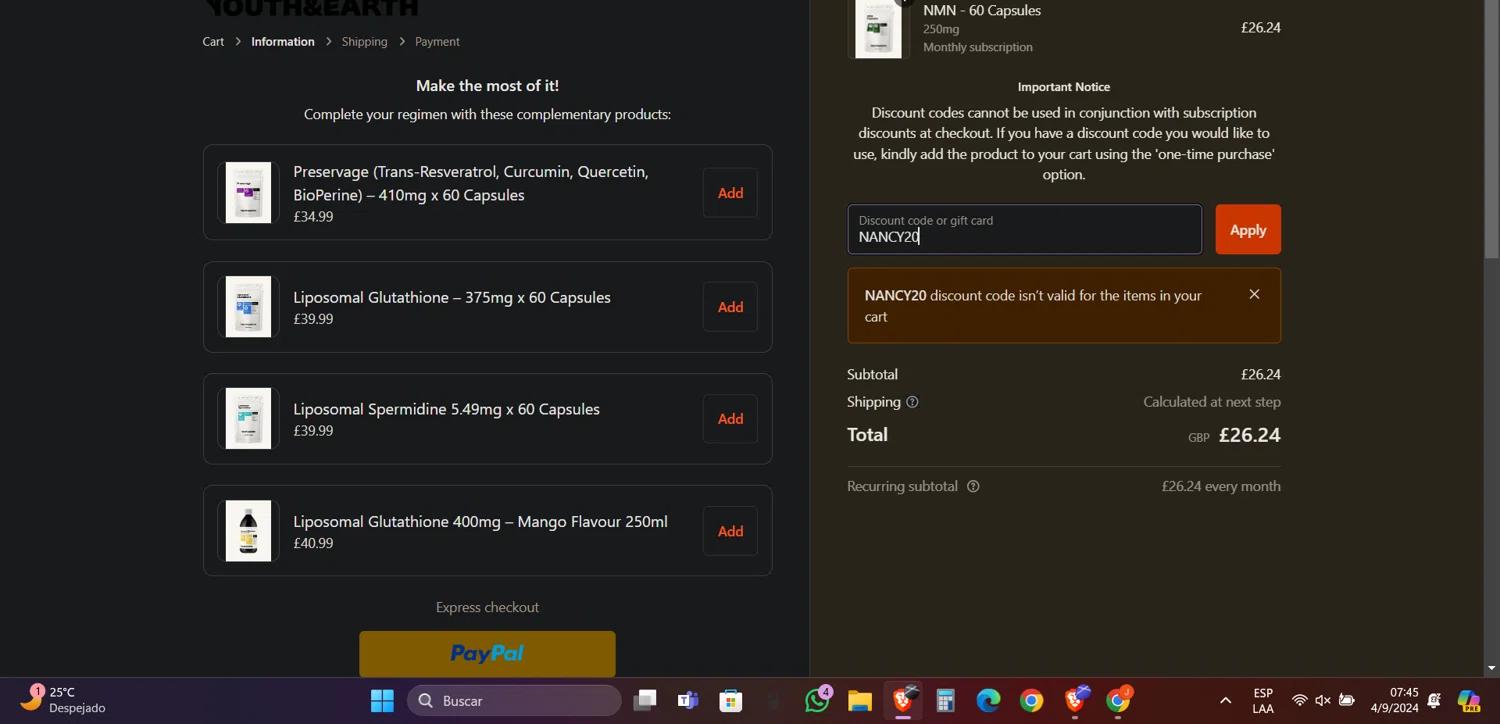
Task: Click the Recurring subtotal info icon
Action: point(973,487)
